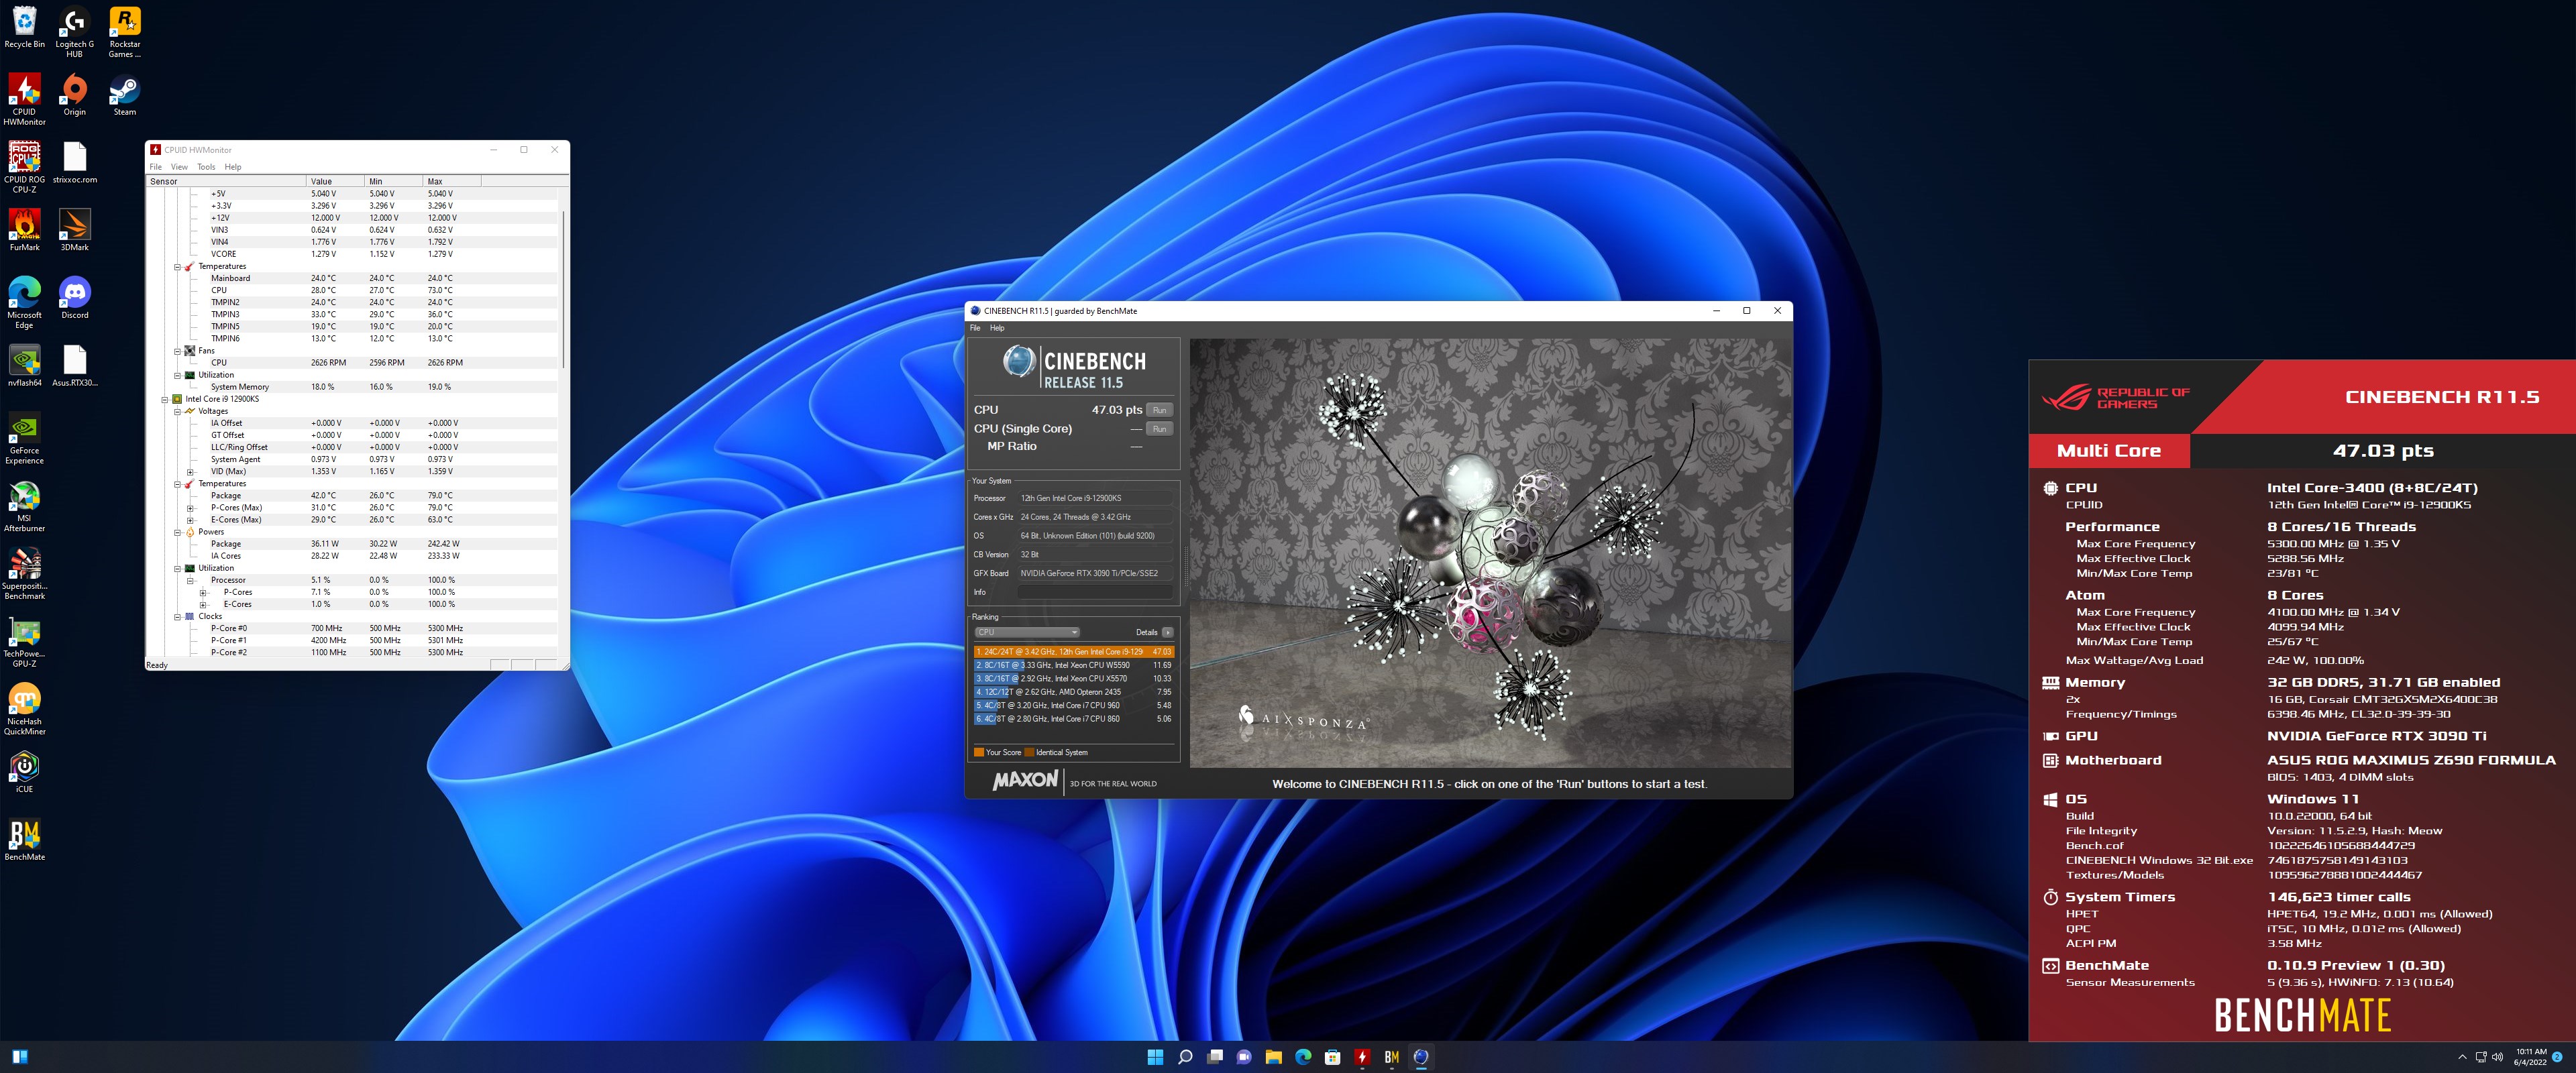Screen dimensions: 2576x1073
Task: Run the CPU (Single Core) test
Action: pos(1159,429)
